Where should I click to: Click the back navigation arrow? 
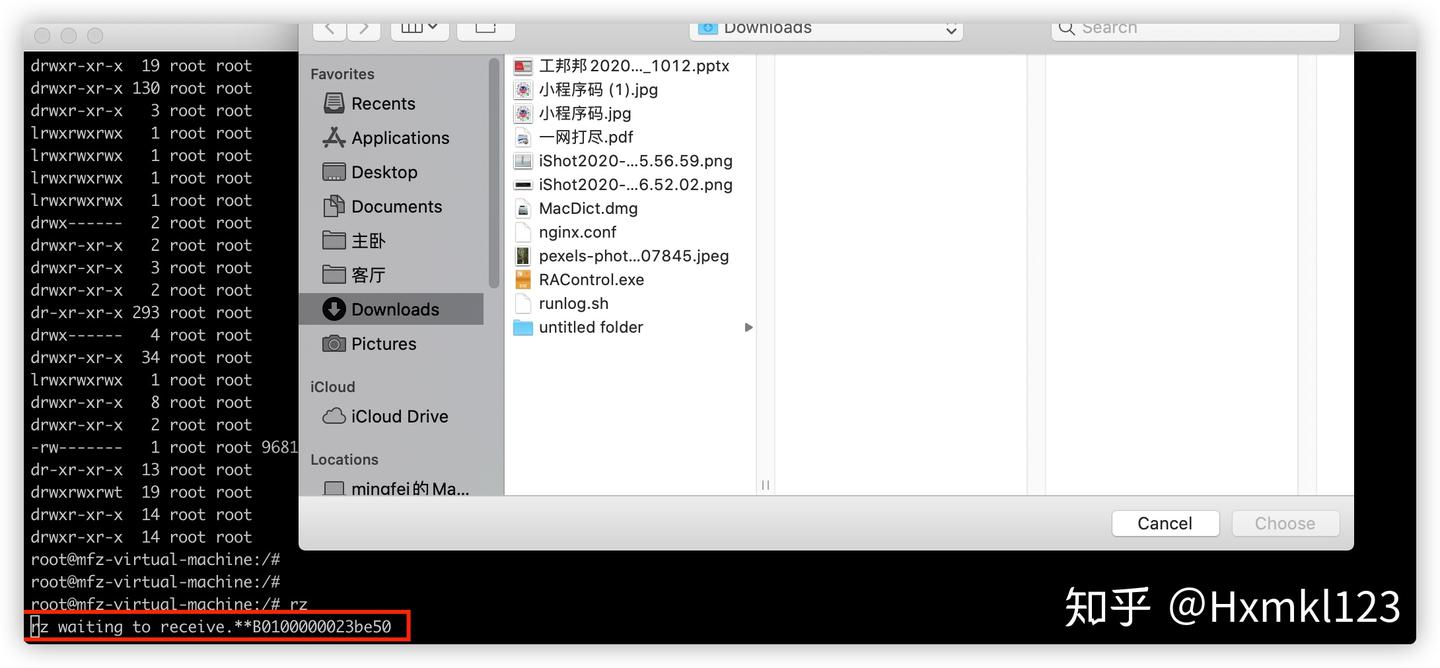pyautogui.click(x=330, y=28)
